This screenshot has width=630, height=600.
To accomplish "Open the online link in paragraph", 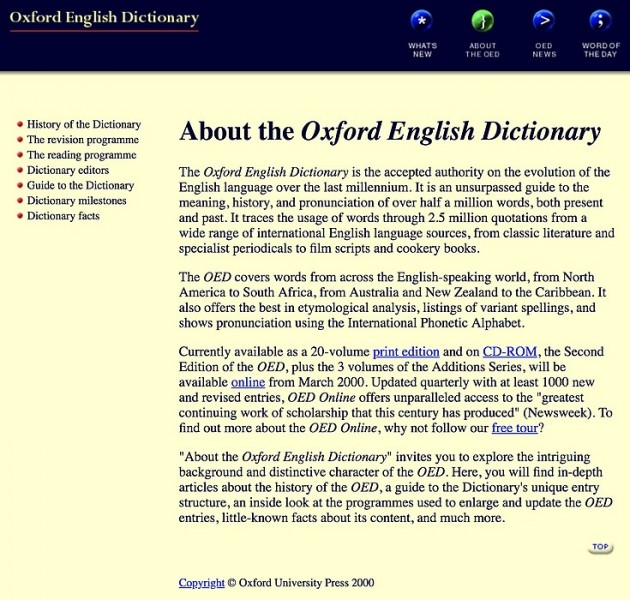I will point(248,382).
